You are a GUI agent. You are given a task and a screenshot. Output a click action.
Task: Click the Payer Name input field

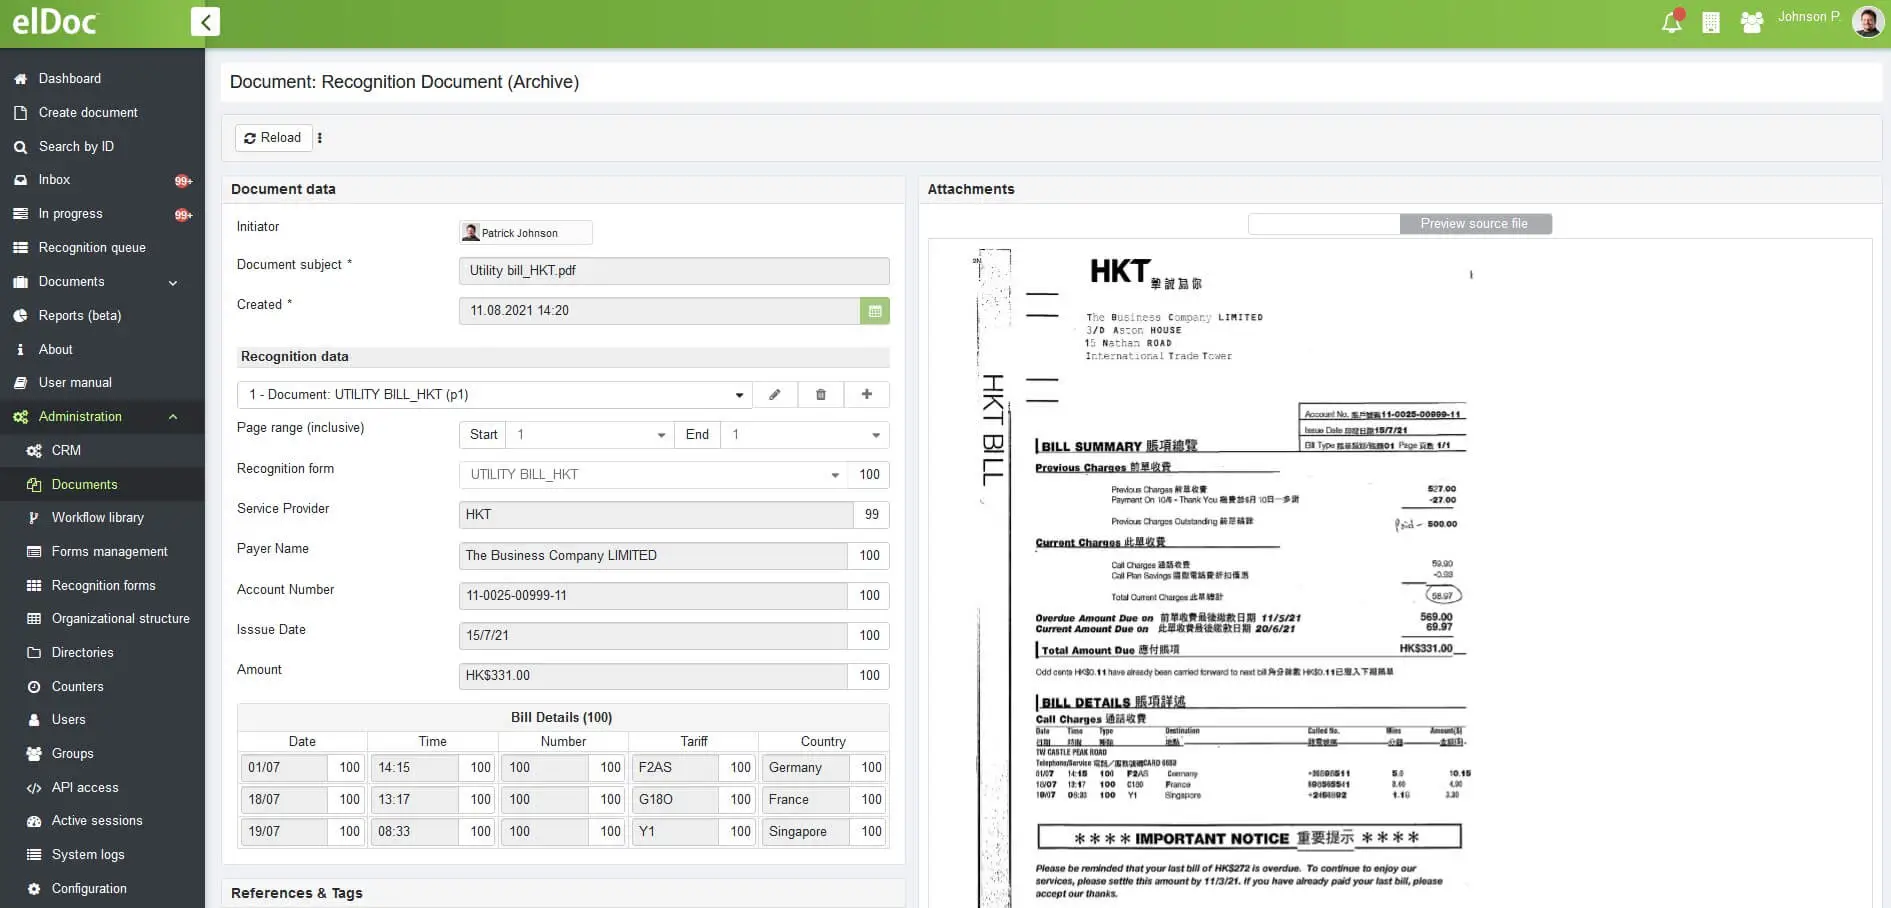pyautogui.click(x=653, y=556)
